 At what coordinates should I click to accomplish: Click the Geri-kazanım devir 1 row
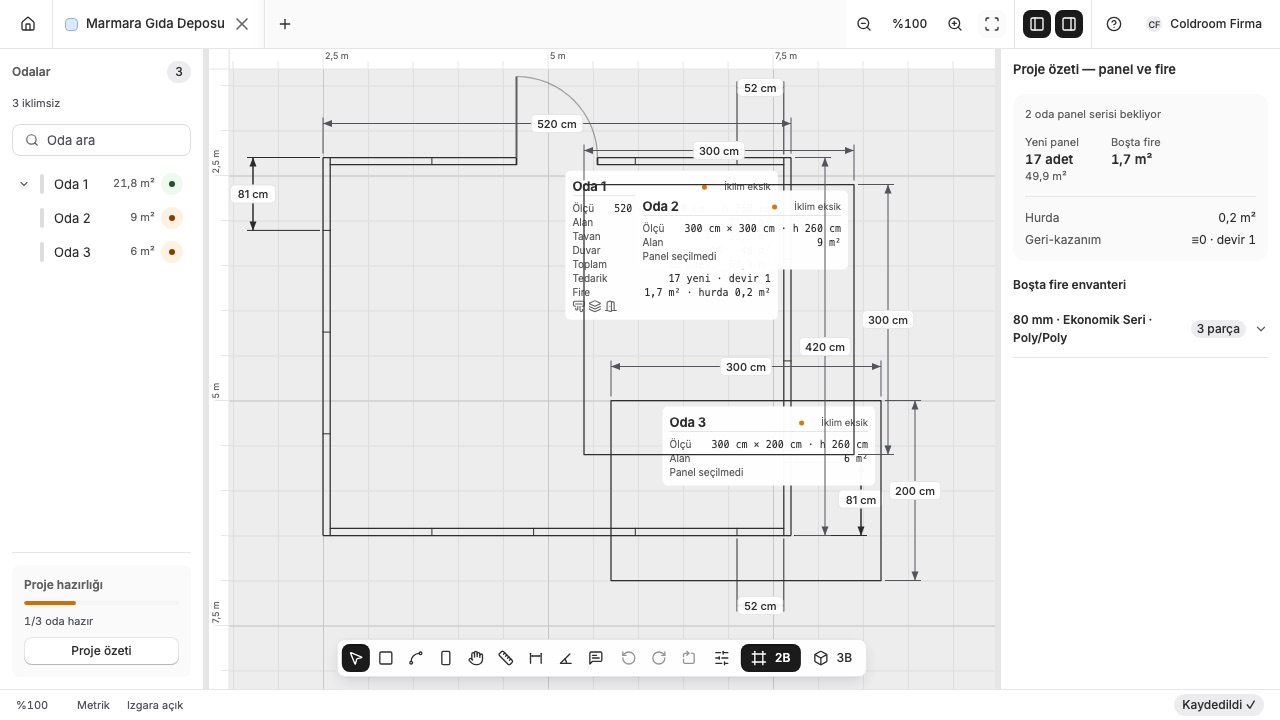[x=1140, y=239]
